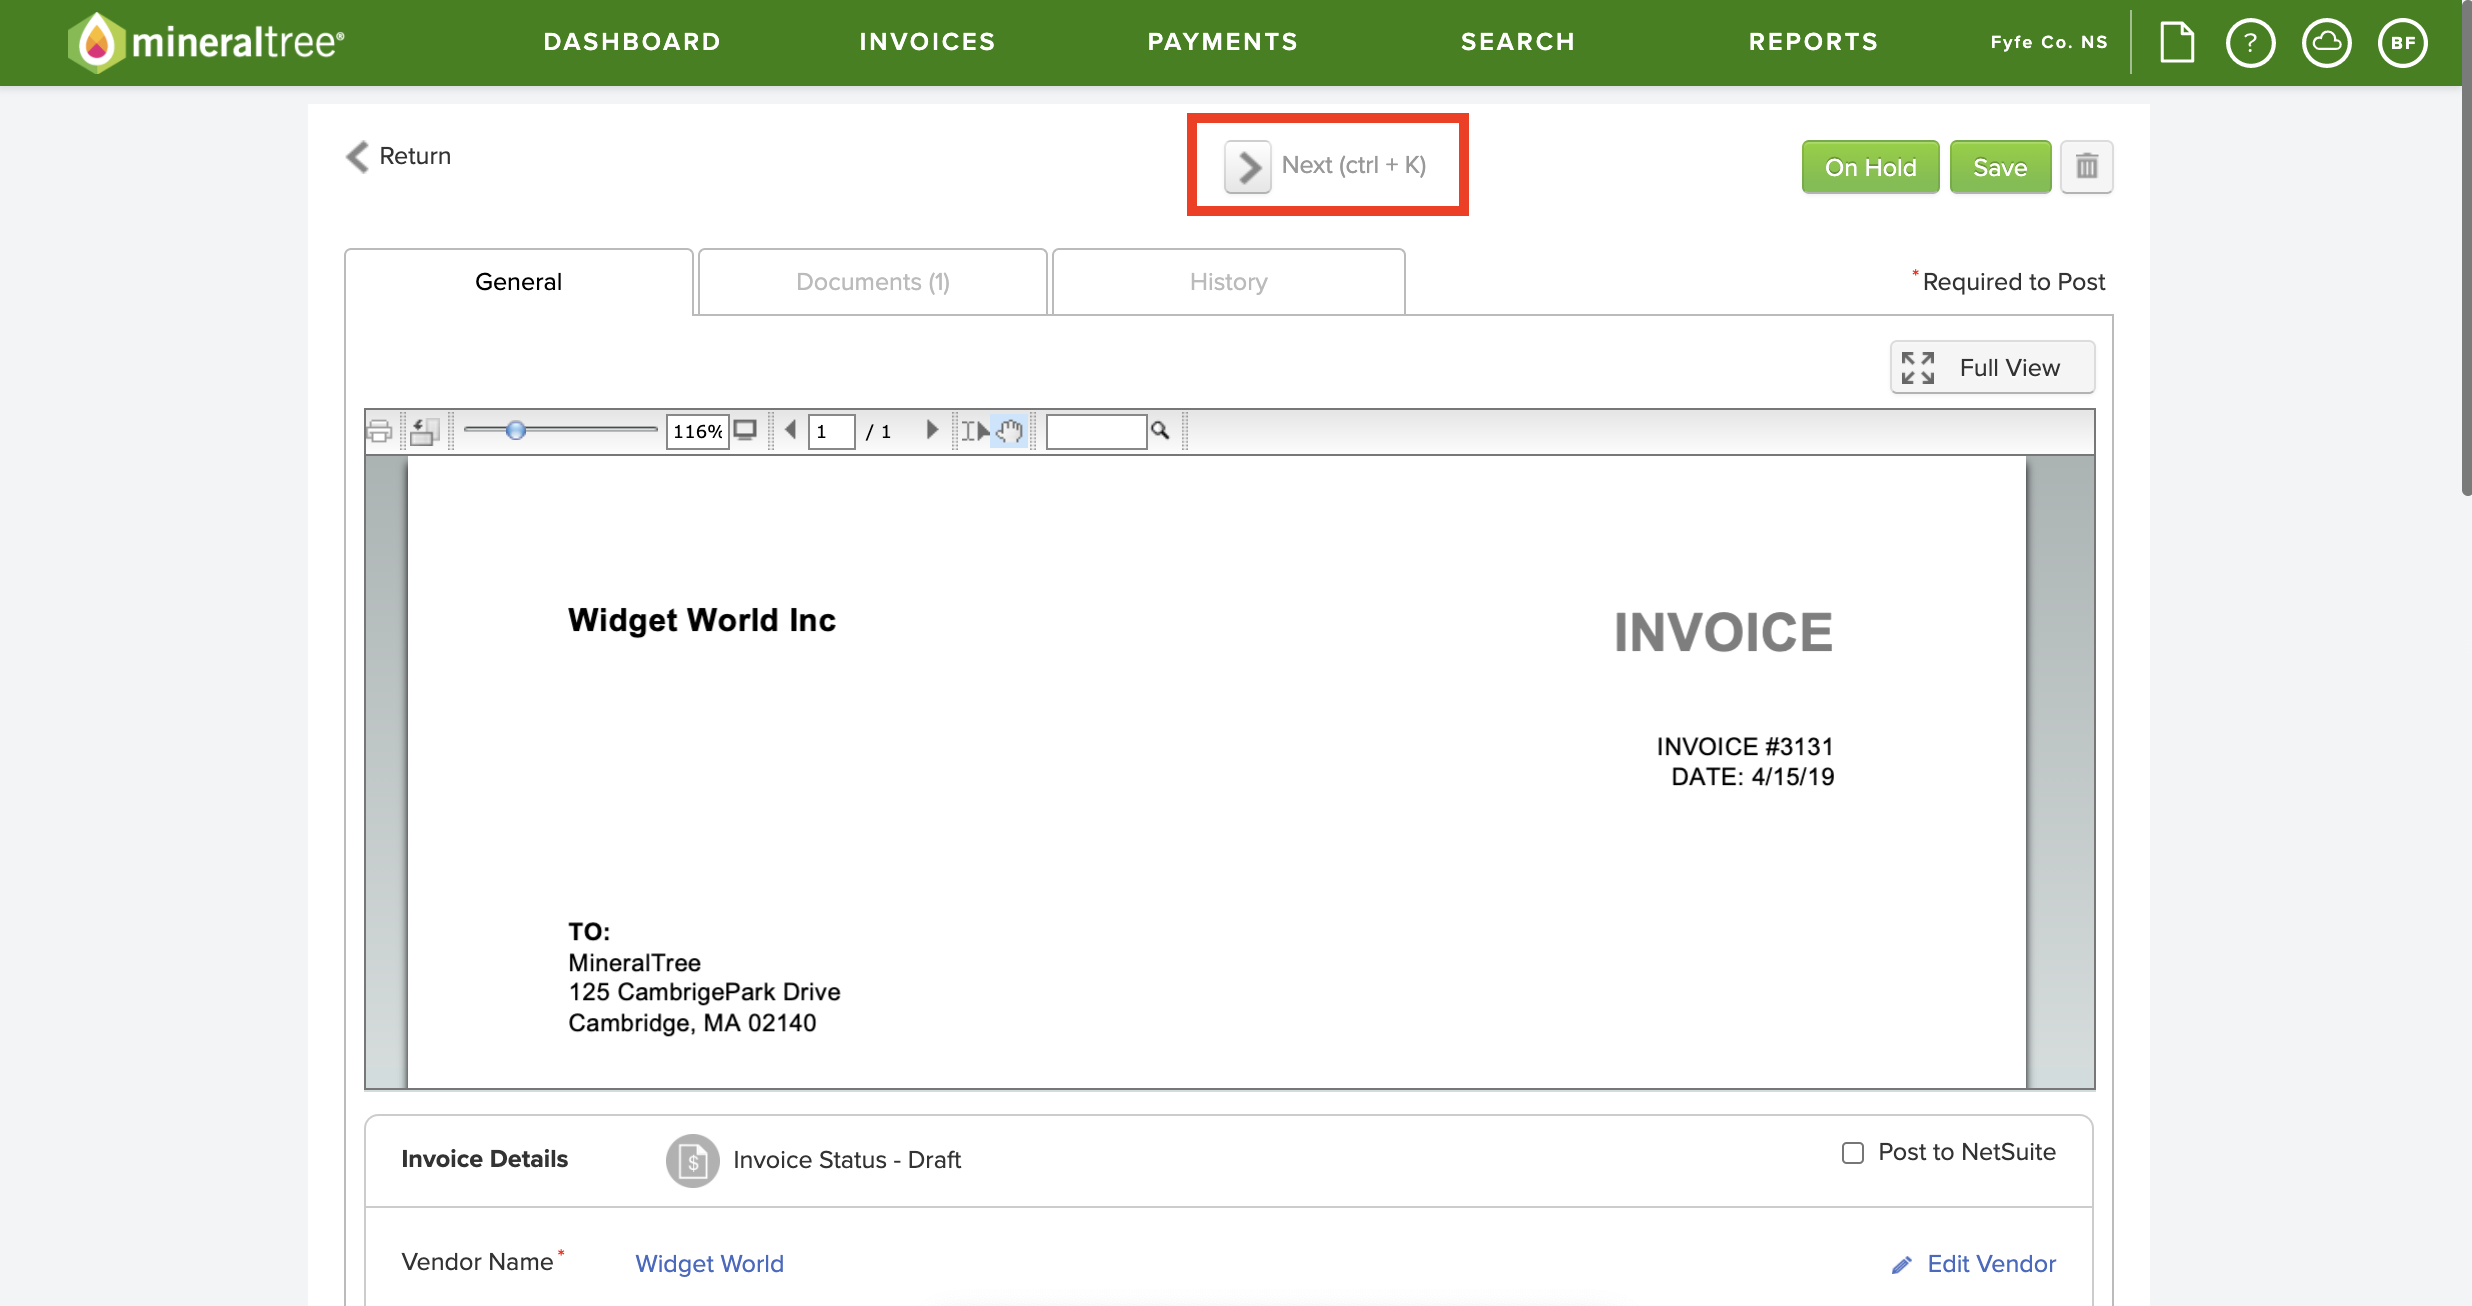Open the DASHBOARD menu
This screenshot has width=2472, height=1306.
tap(632, 42)
